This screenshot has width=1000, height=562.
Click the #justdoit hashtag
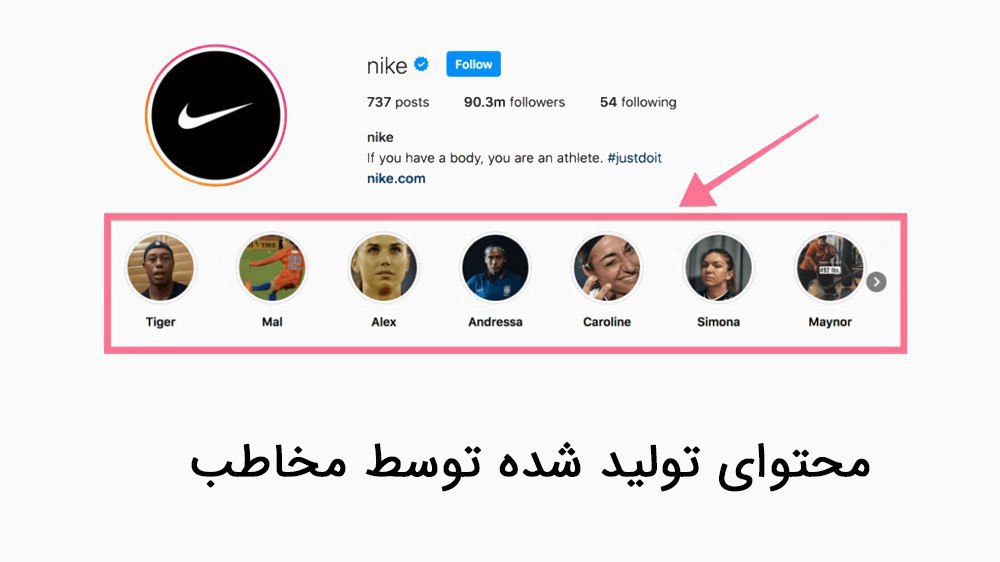635,158
